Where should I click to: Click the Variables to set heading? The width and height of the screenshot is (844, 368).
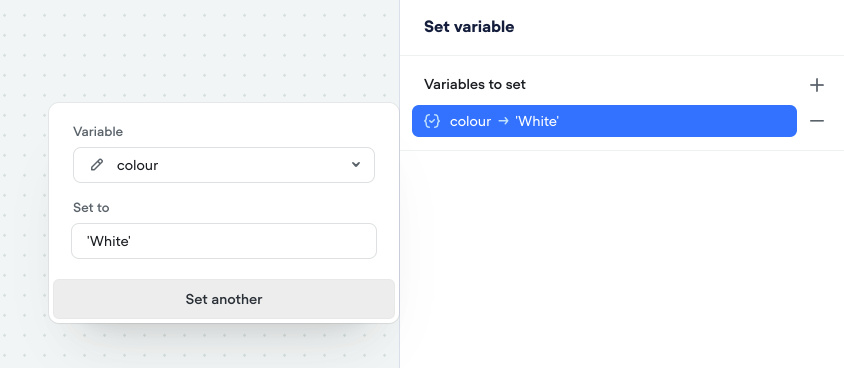pos(475,84)
